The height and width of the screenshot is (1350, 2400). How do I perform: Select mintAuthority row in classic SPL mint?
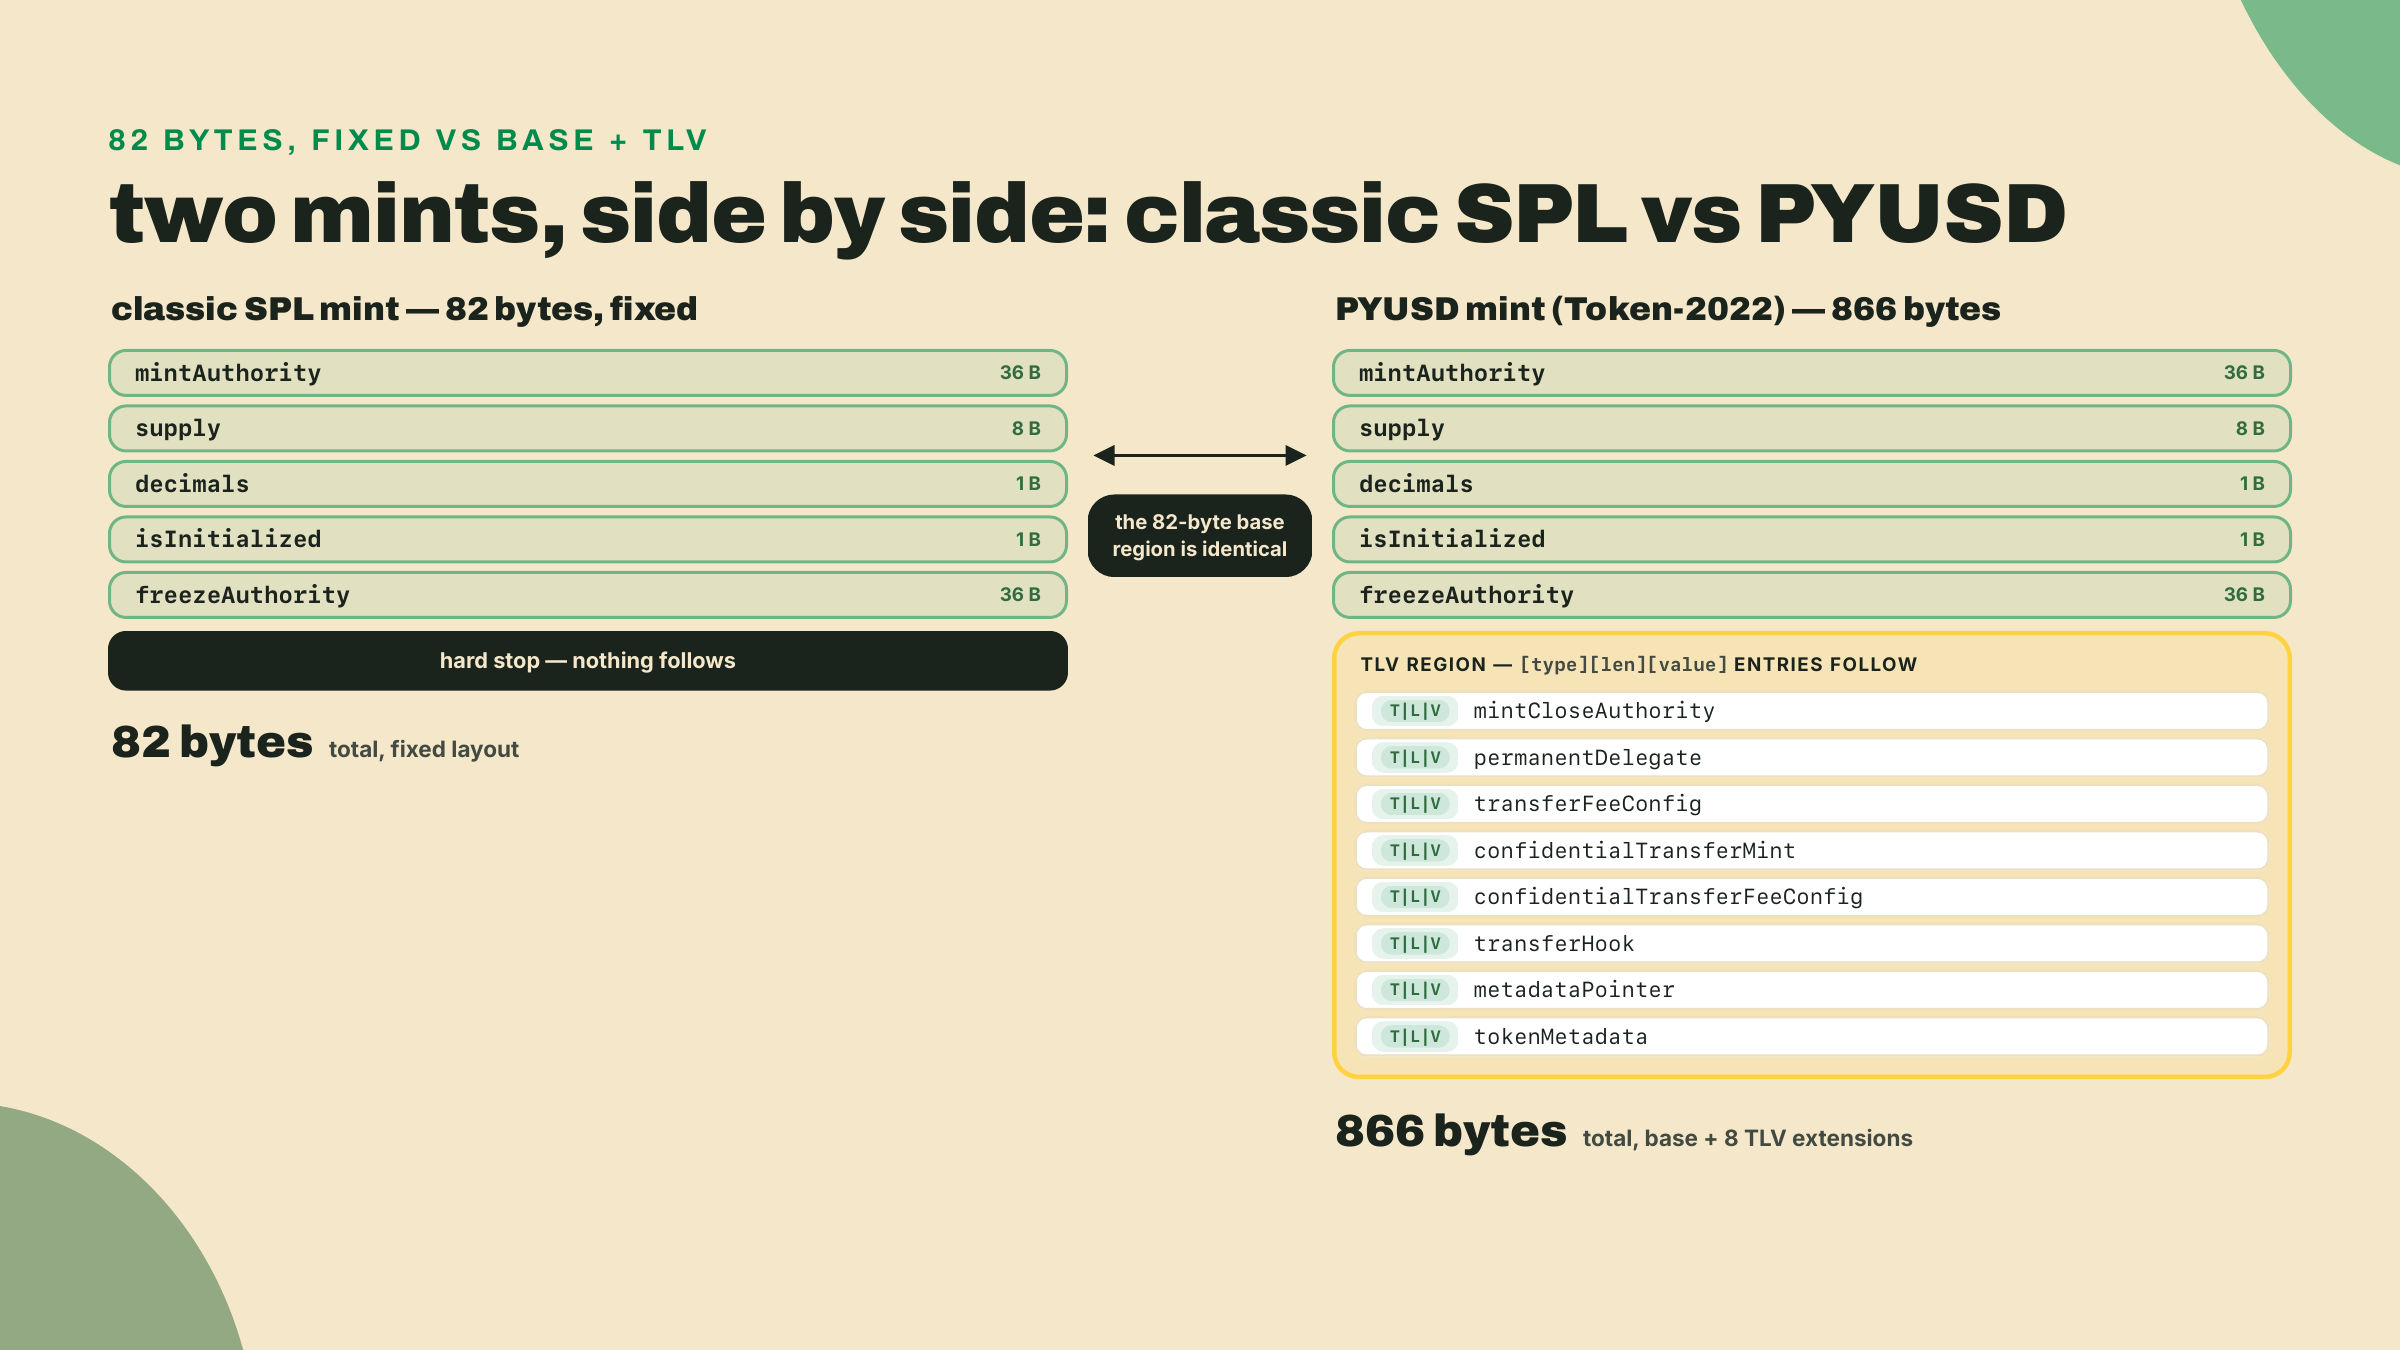coord(588,373)
